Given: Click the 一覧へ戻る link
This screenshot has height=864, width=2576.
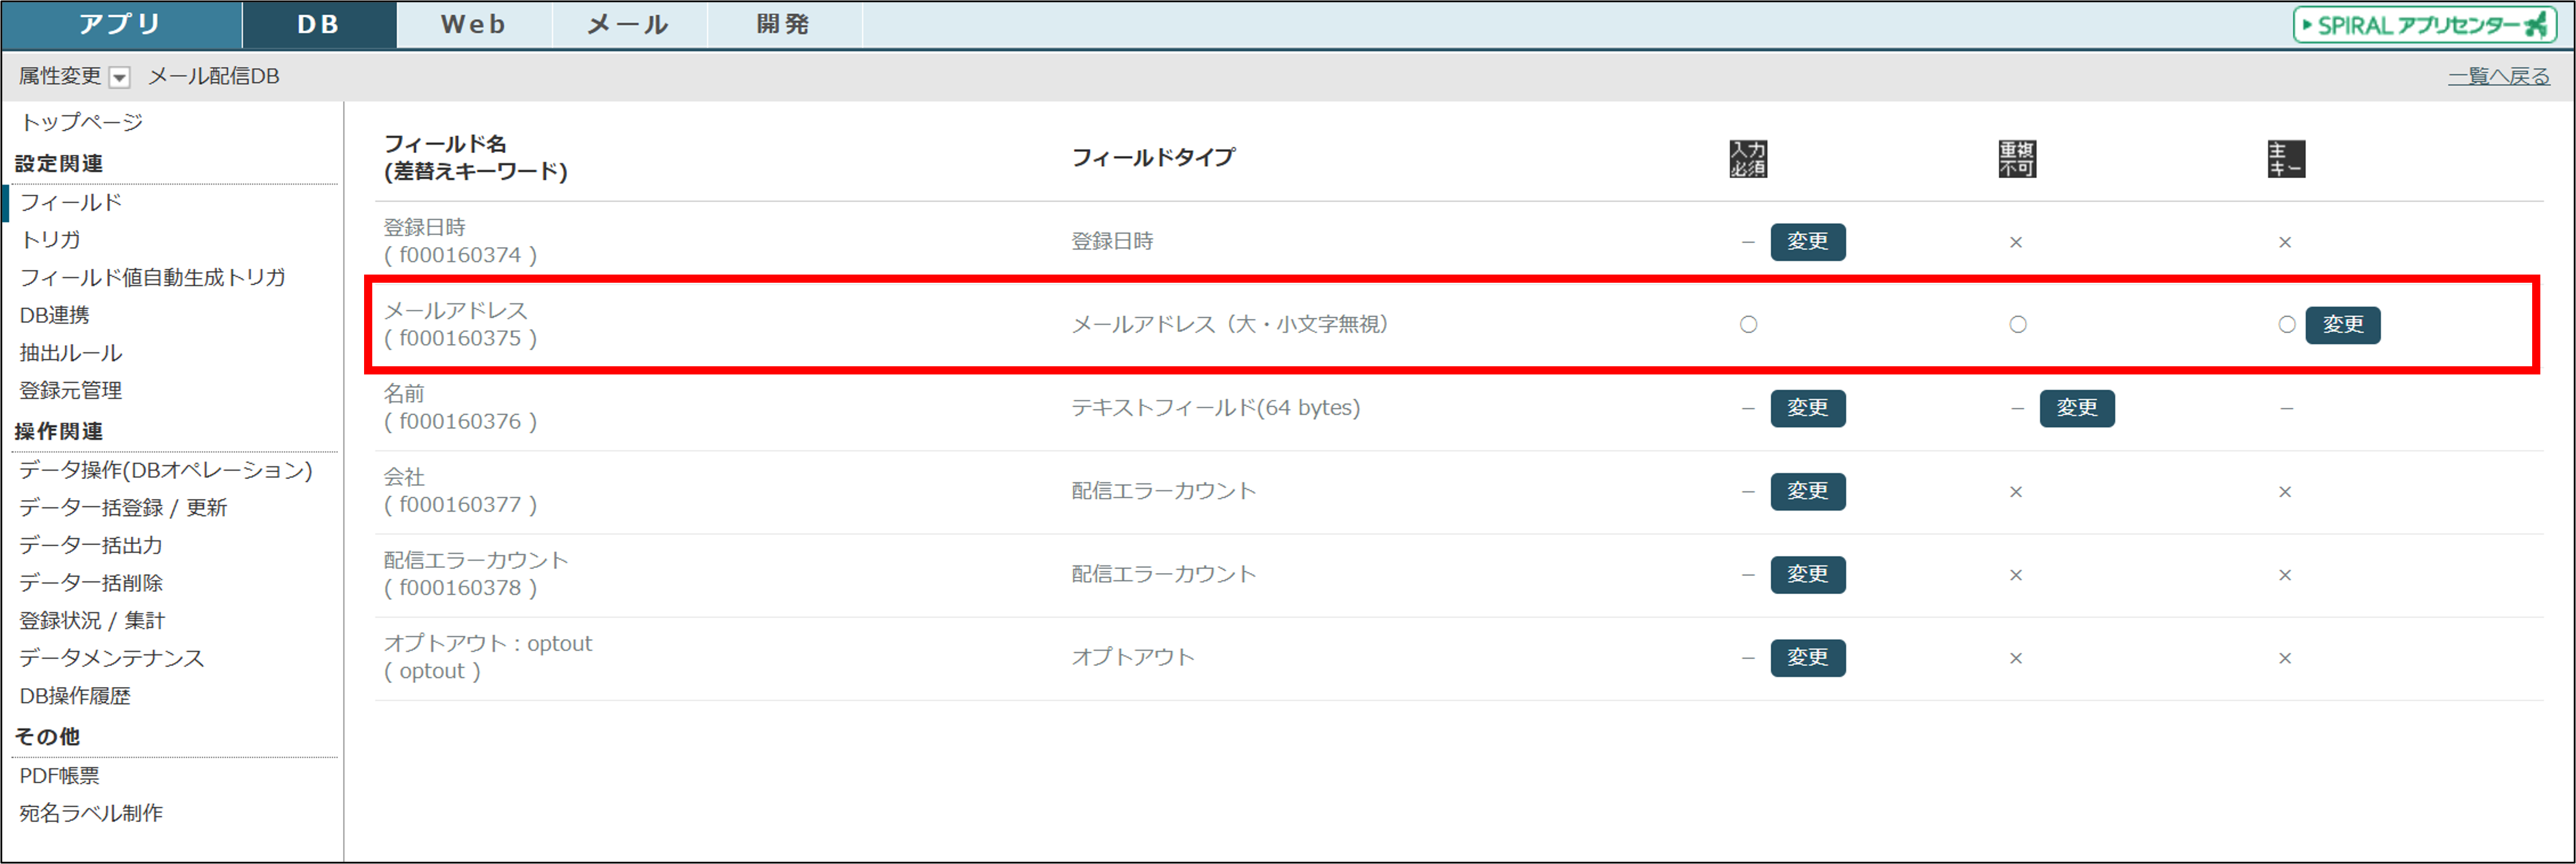Looking at the screenshot, I should (2498, 76).
